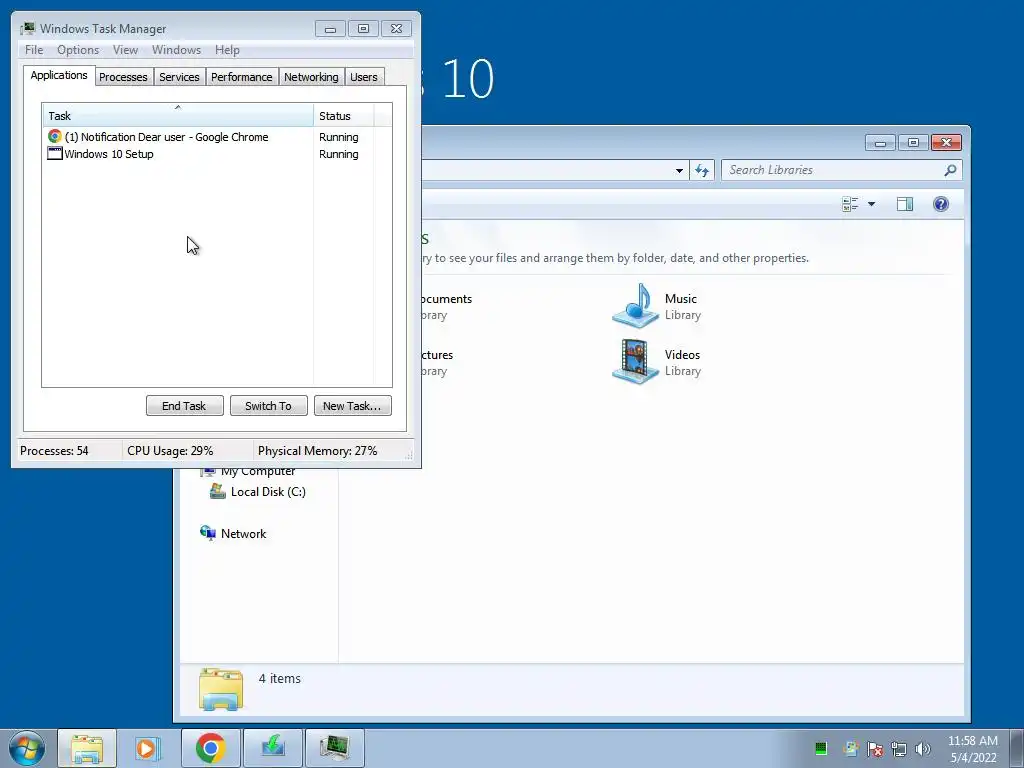Viewport: 1024px width, 768px height.
Task: Click the network connection tray icon
Action: coord(899,748)
